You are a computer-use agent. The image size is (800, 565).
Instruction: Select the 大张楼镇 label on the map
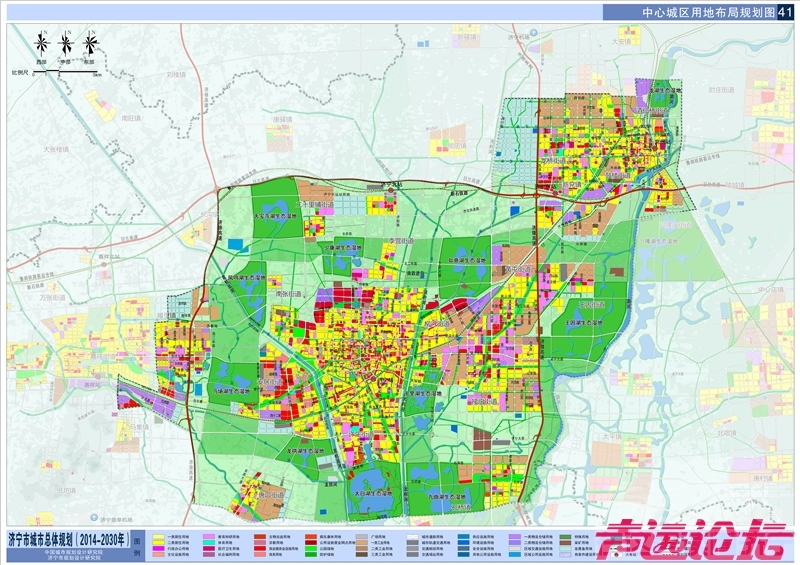(x=56, y=150)
